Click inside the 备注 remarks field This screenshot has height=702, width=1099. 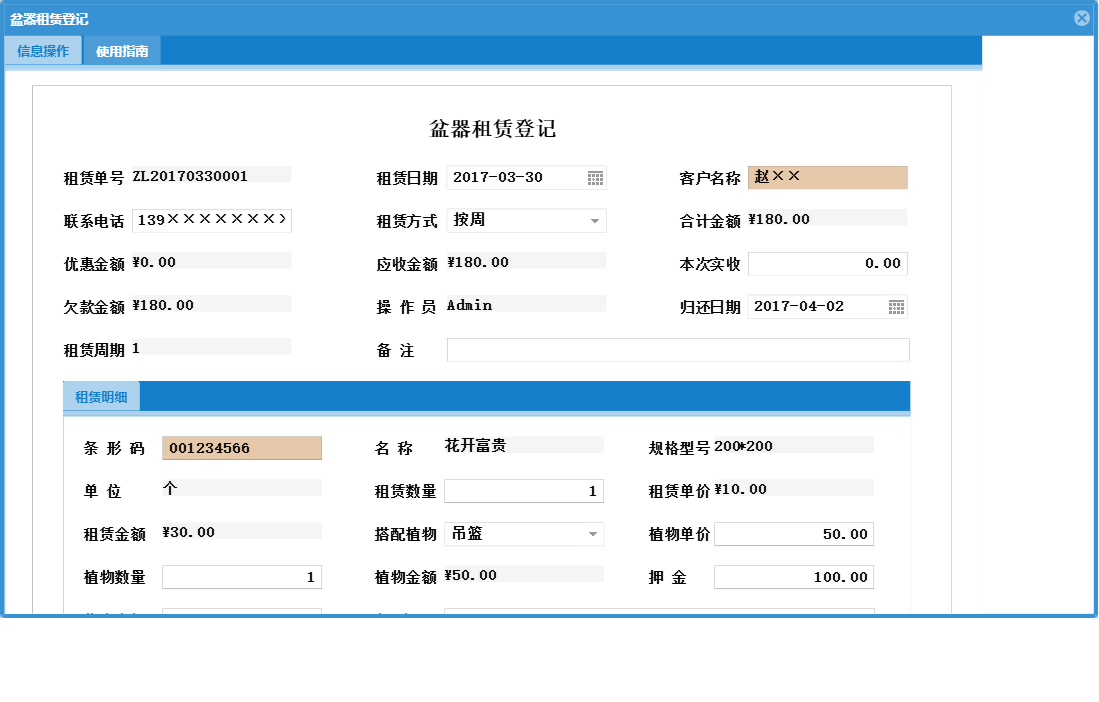[680, 349]
